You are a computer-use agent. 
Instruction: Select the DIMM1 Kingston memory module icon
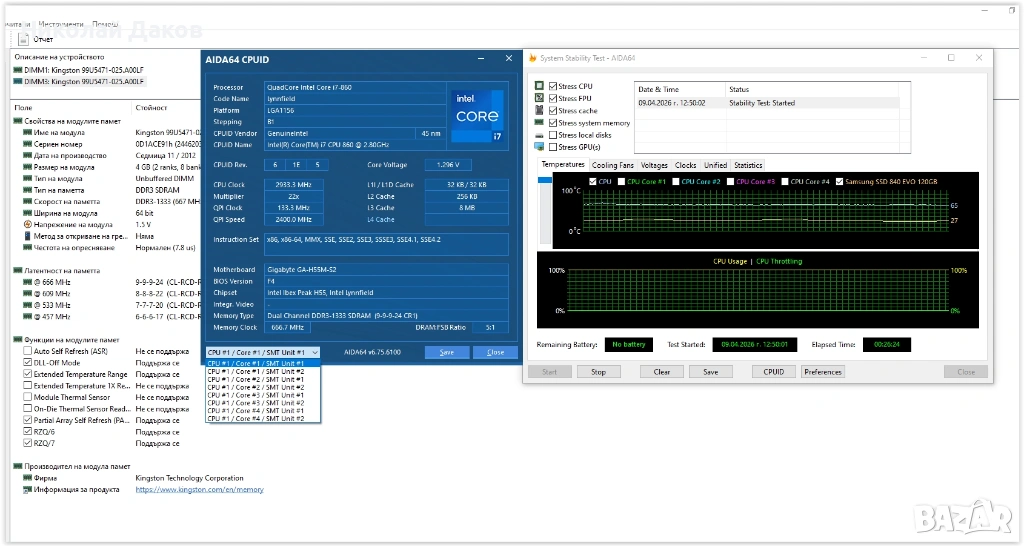click(x=17, y=70)
